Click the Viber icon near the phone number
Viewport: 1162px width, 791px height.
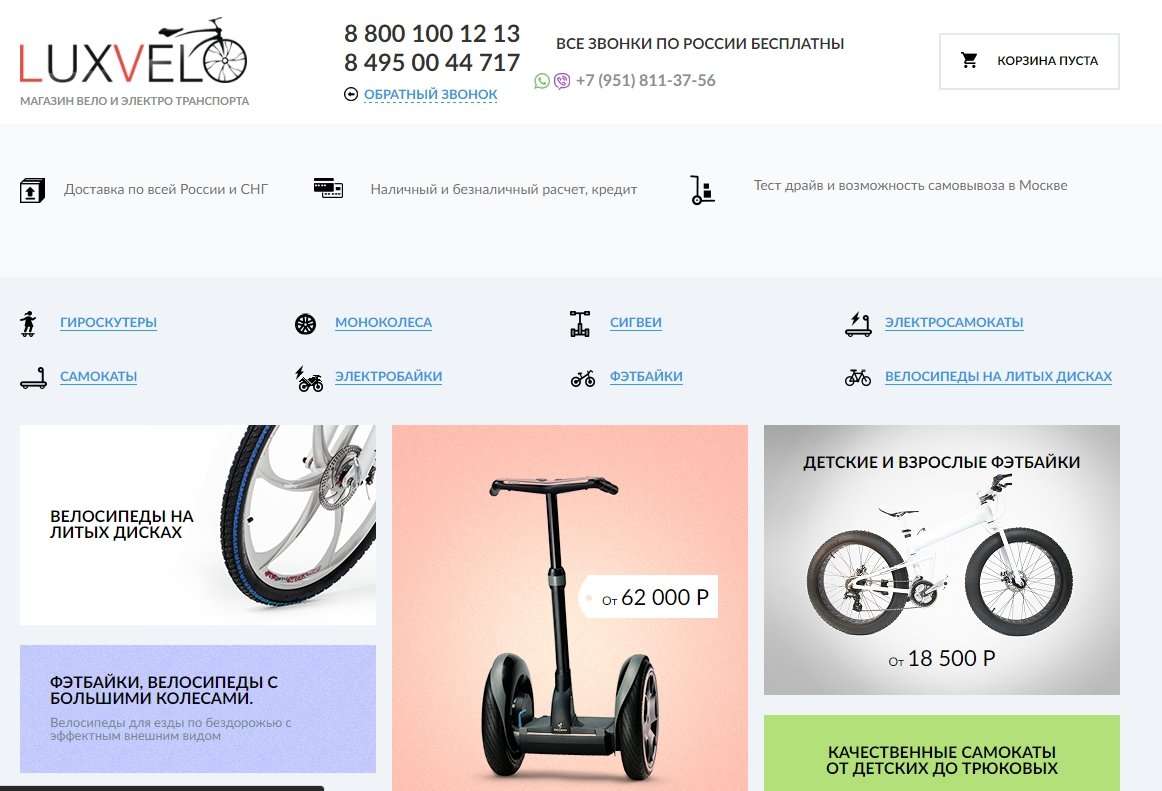click(562, 81)
